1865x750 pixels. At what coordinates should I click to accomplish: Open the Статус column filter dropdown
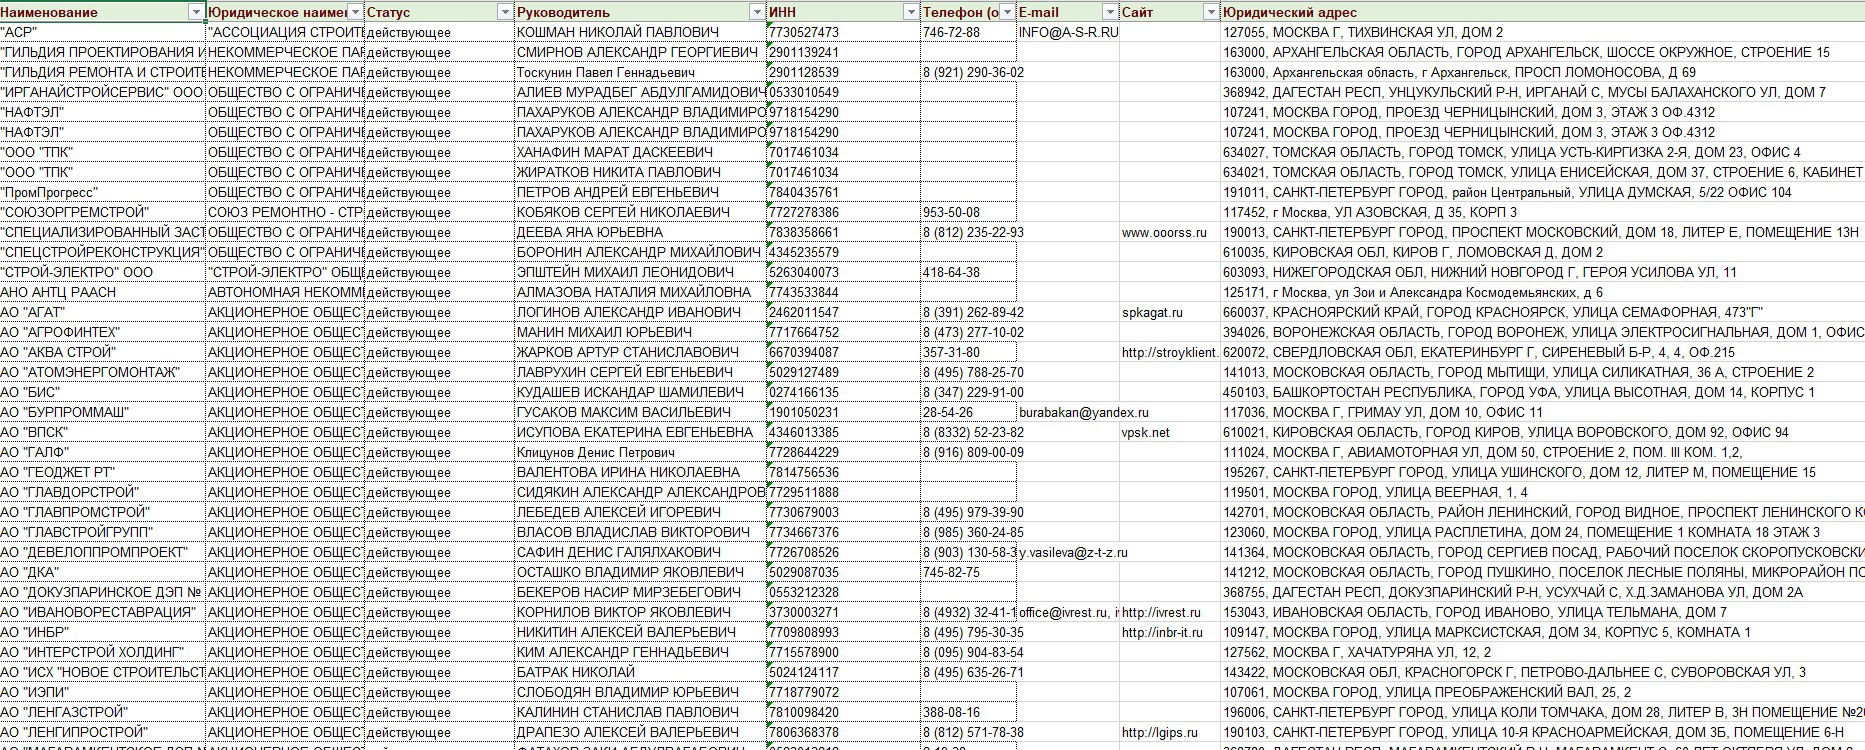(x=505, y=12)
